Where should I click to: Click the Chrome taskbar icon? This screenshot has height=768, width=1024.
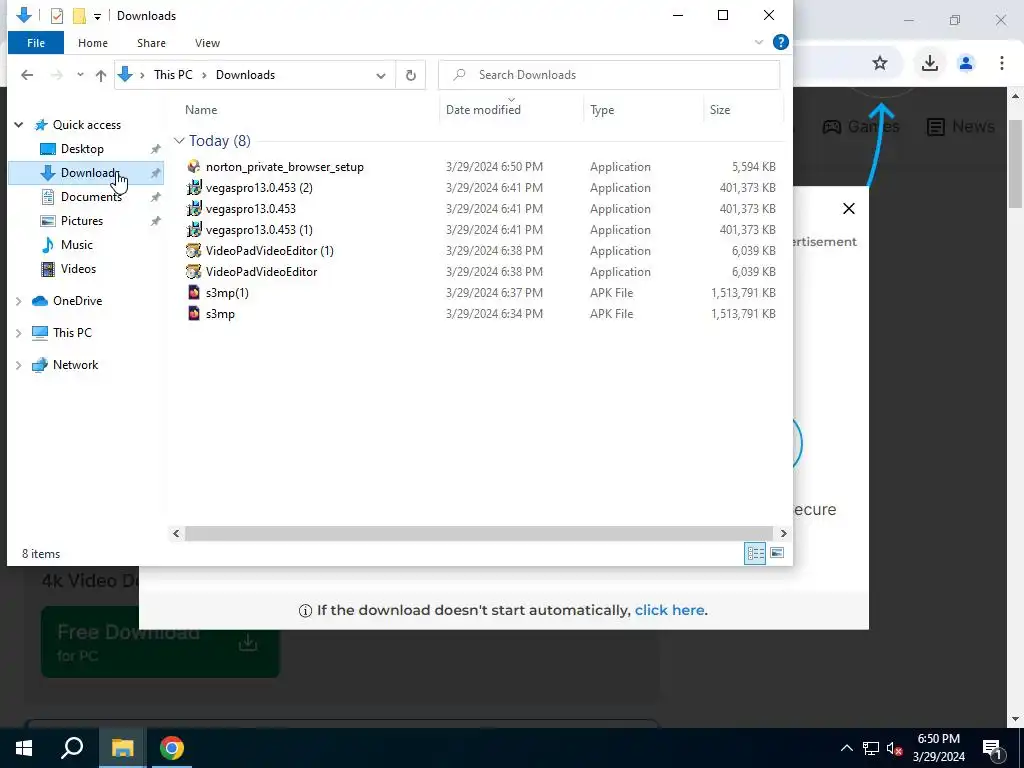pyautogui.click(x=172, y=748)
